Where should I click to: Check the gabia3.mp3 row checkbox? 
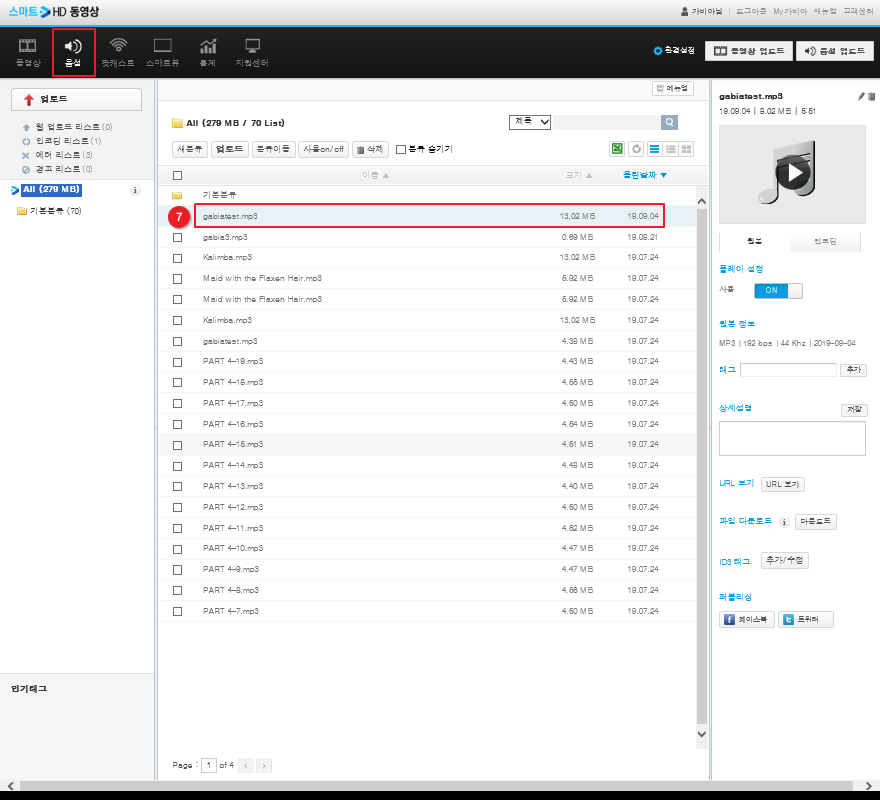[177, 237]
